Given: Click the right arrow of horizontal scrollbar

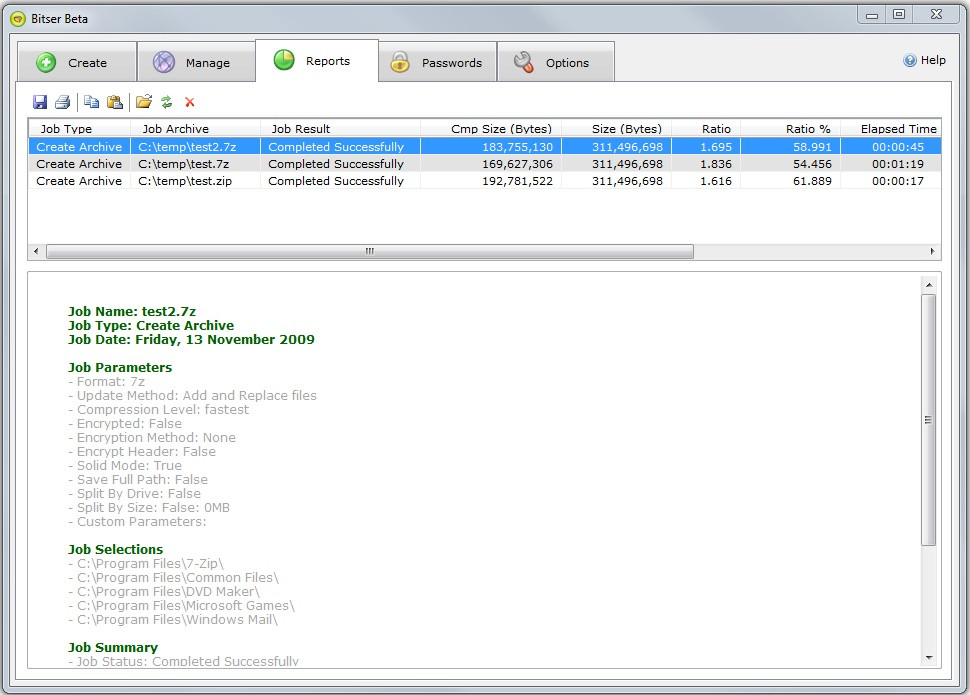Looking at the screenshot, I should [x=932, y=251].
